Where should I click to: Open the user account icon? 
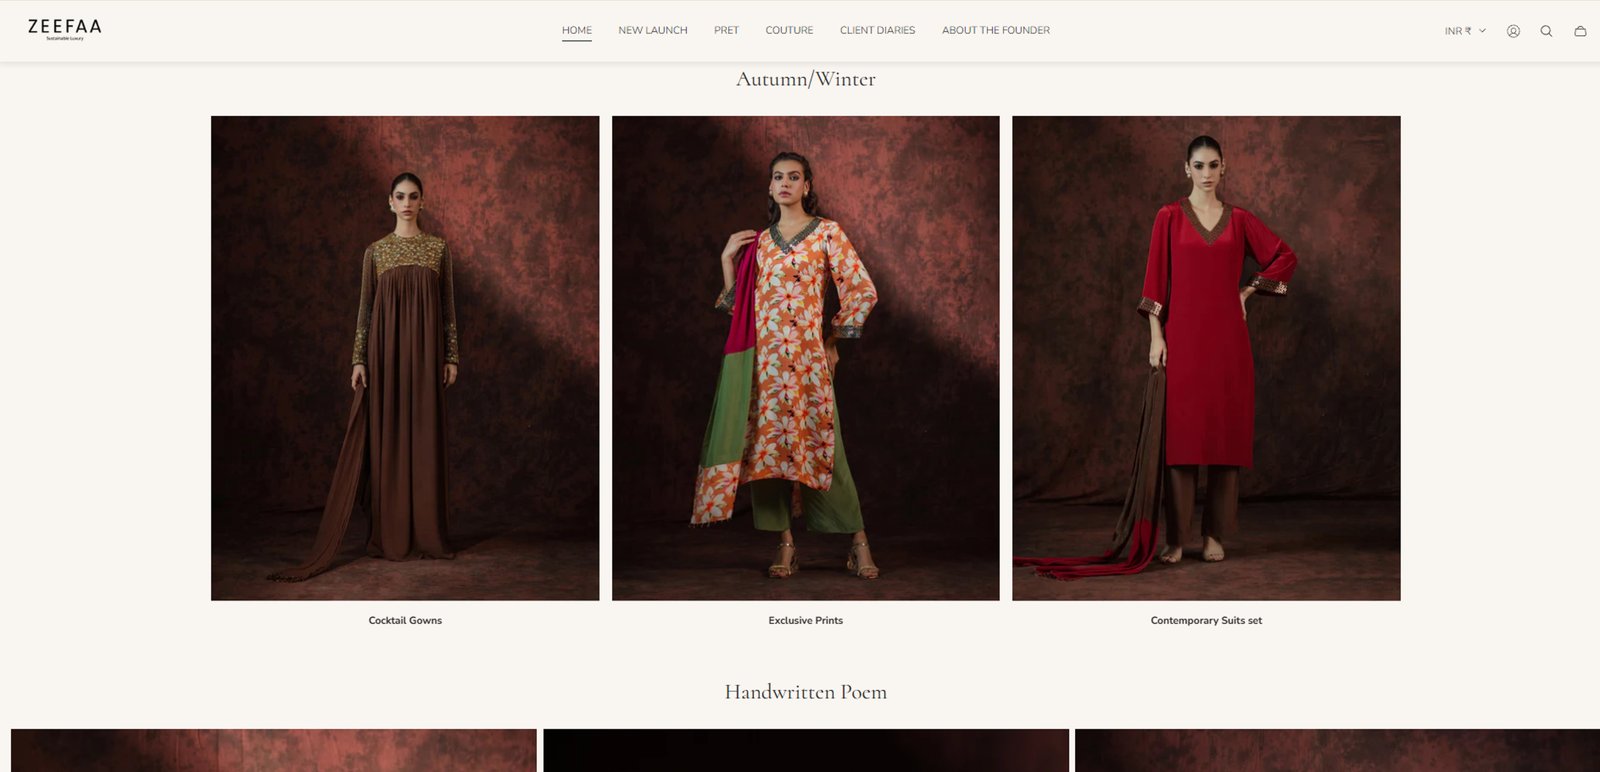1513,31
